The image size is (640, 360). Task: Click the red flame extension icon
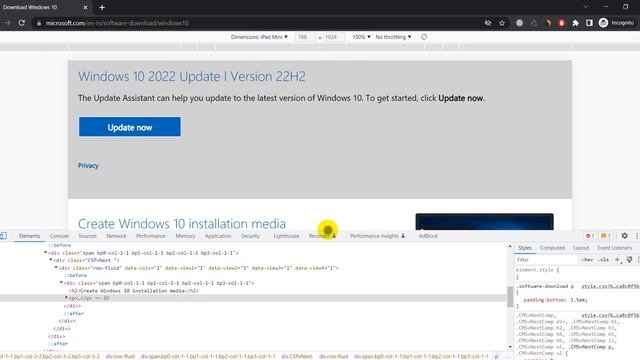[x=562, y=23]
